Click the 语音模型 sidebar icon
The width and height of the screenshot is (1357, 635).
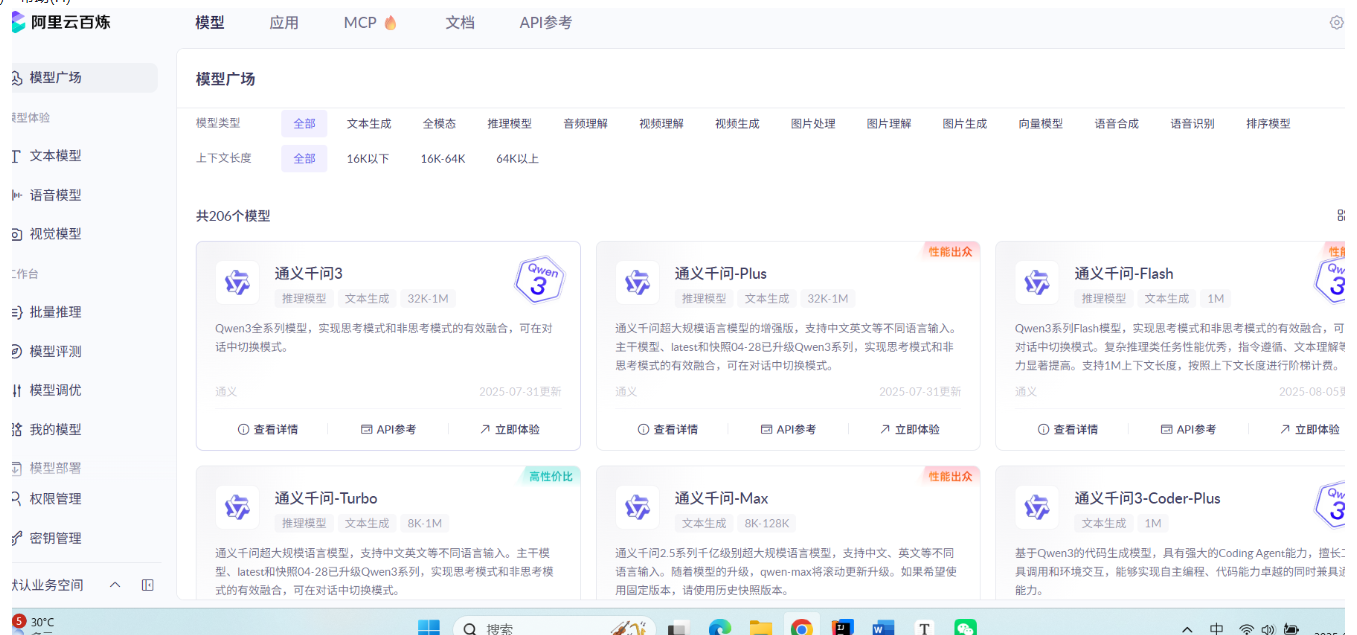[16, 195]
